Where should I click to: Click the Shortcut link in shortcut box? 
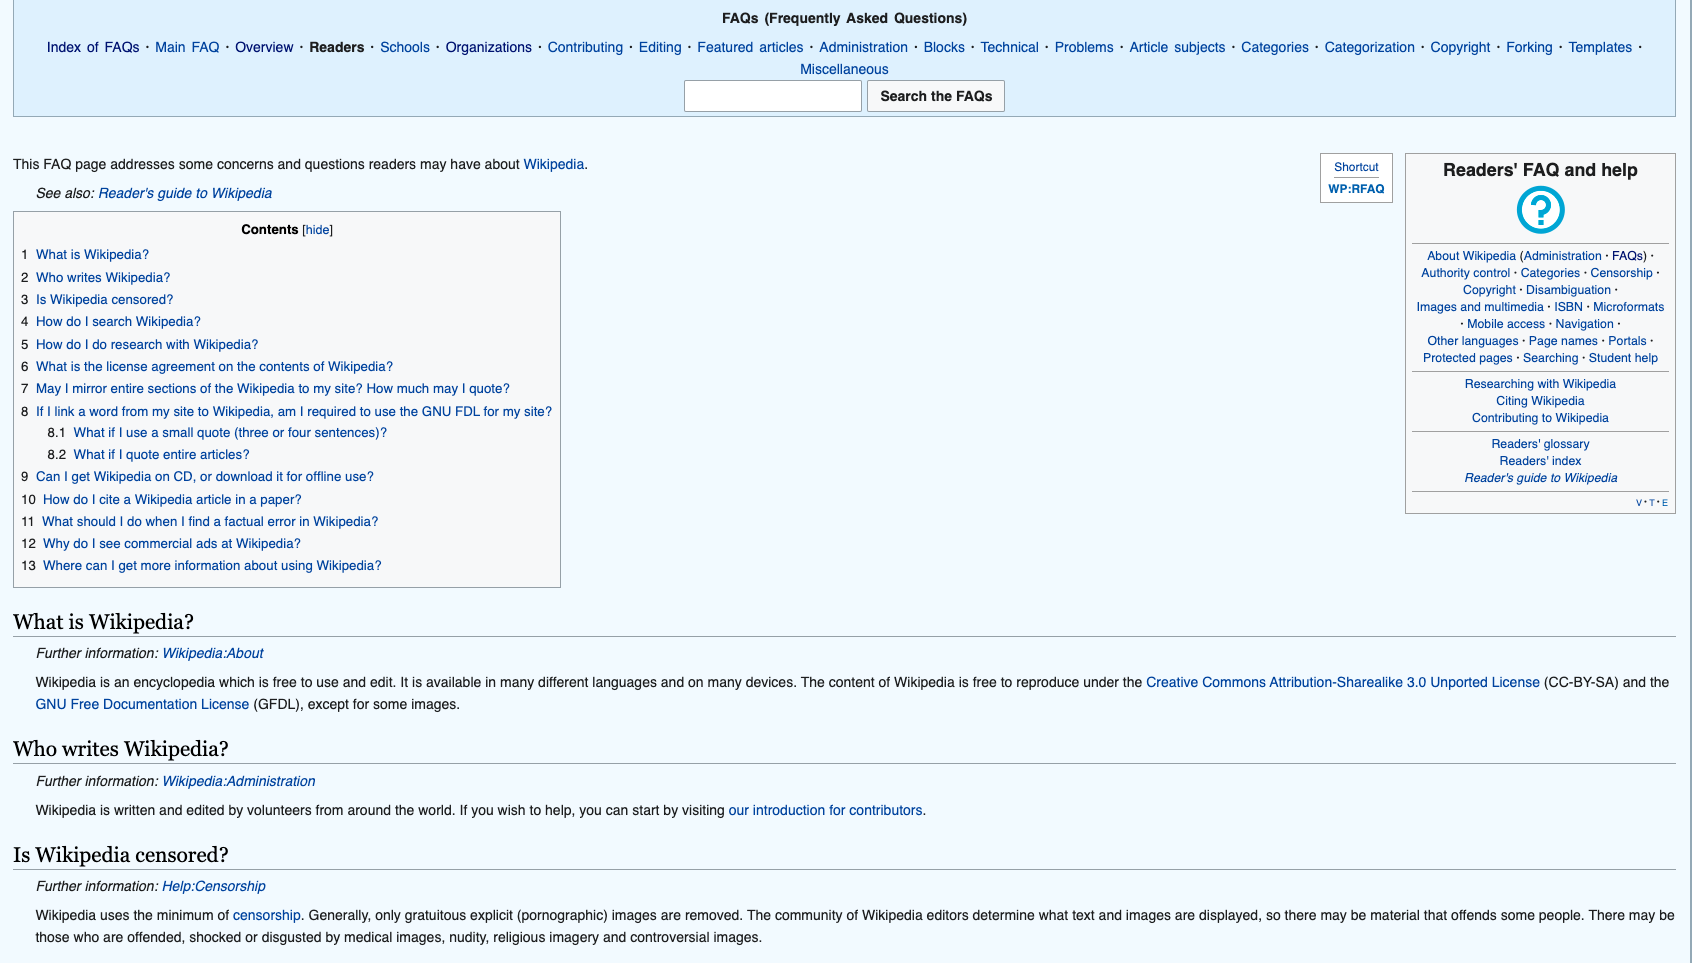[1356, 167]
